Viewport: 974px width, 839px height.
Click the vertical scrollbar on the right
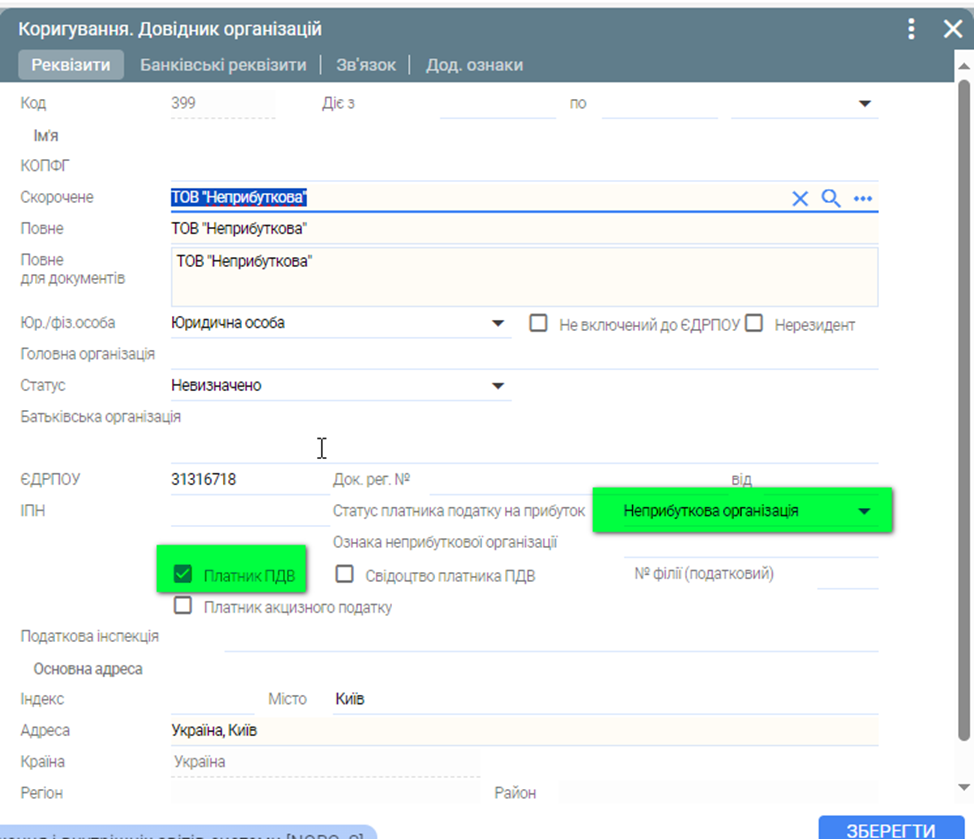coord(965,400)
